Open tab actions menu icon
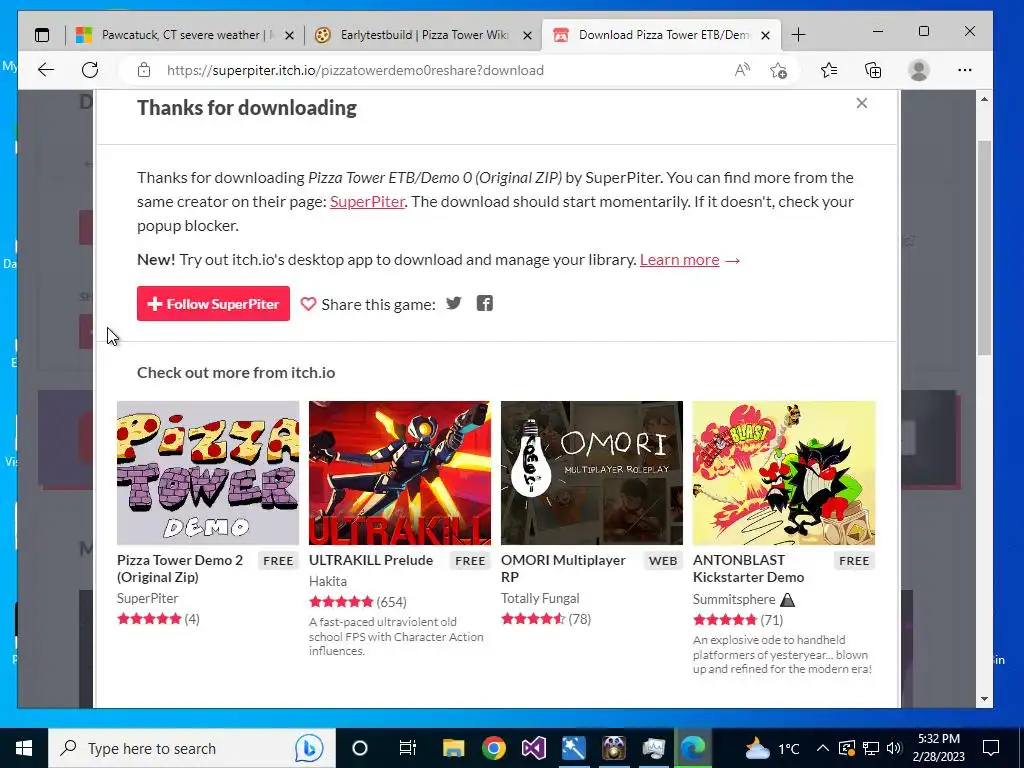Screen dimensions: 1024x768 tap(42, 35)
